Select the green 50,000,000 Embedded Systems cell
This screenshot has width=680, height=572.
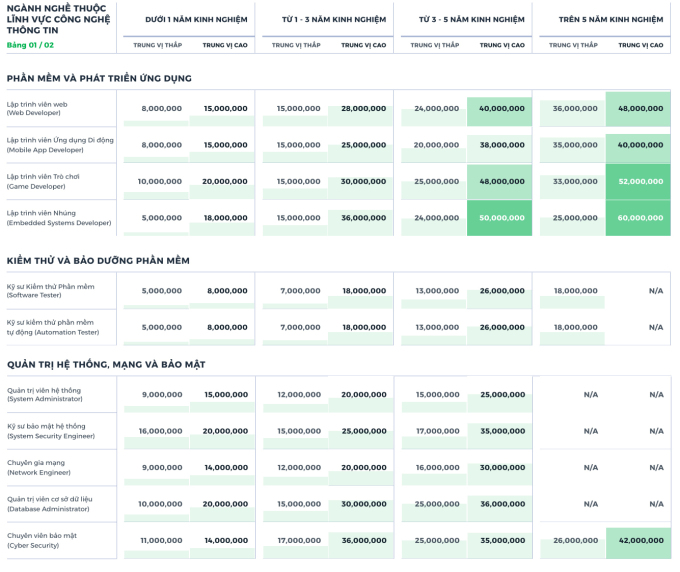[501, 218]
